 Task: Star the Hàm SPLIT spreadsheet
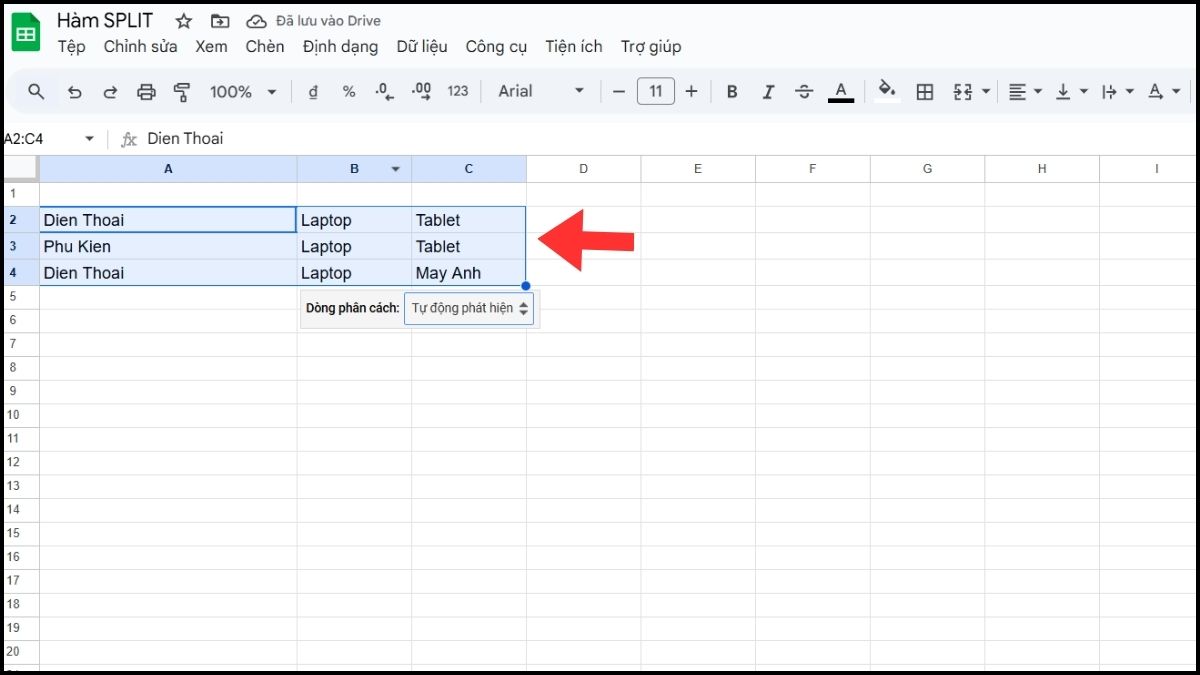[183, 20]
